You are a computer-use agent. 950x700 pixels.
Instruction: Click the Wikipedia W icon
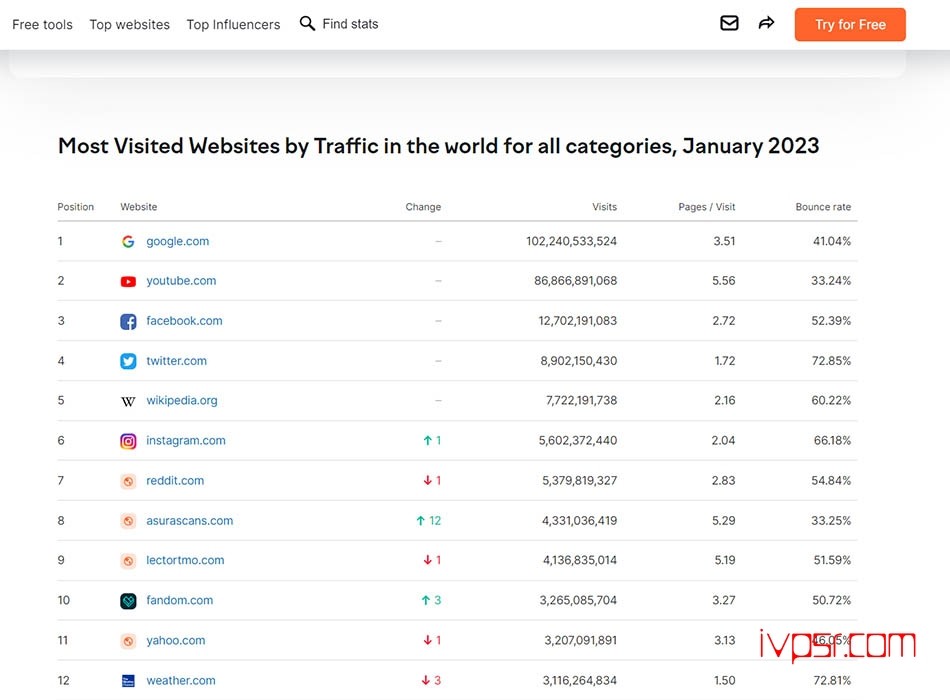click(x=128, y=401)
